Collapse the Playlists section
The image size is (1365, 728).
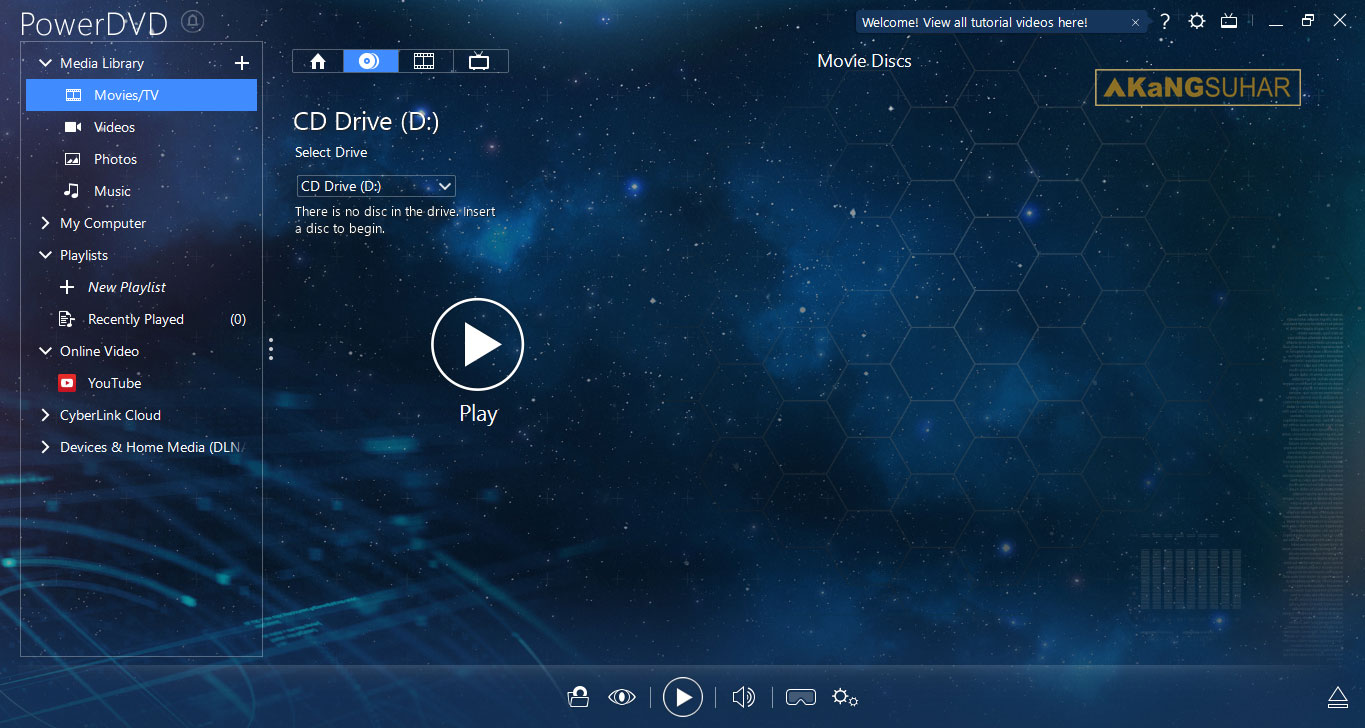[45, 255]
